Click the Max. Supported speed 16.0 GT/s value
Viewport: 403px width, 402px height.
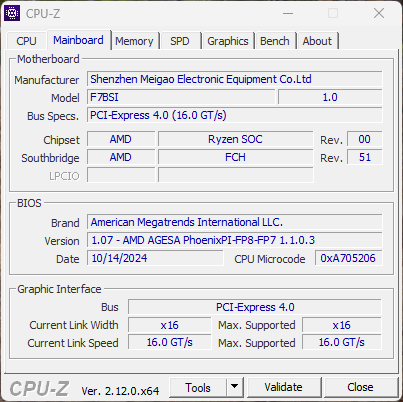342,343
